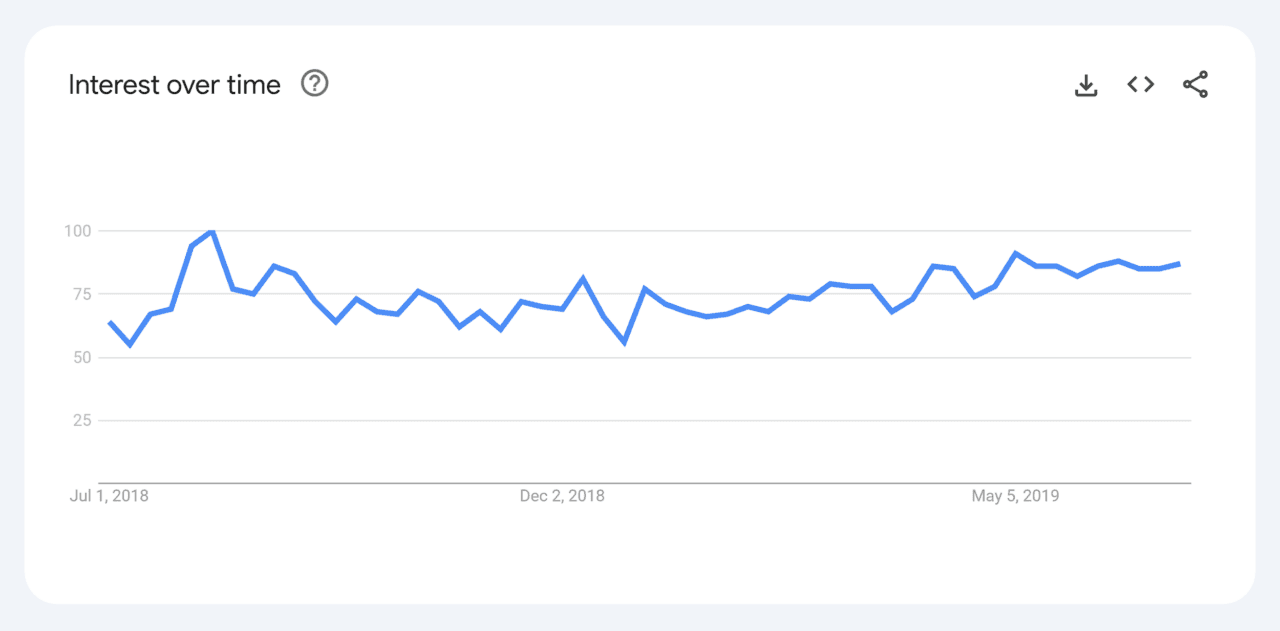
Task: Click the rising trend near May 2019
Action: tap(1017, 255)
